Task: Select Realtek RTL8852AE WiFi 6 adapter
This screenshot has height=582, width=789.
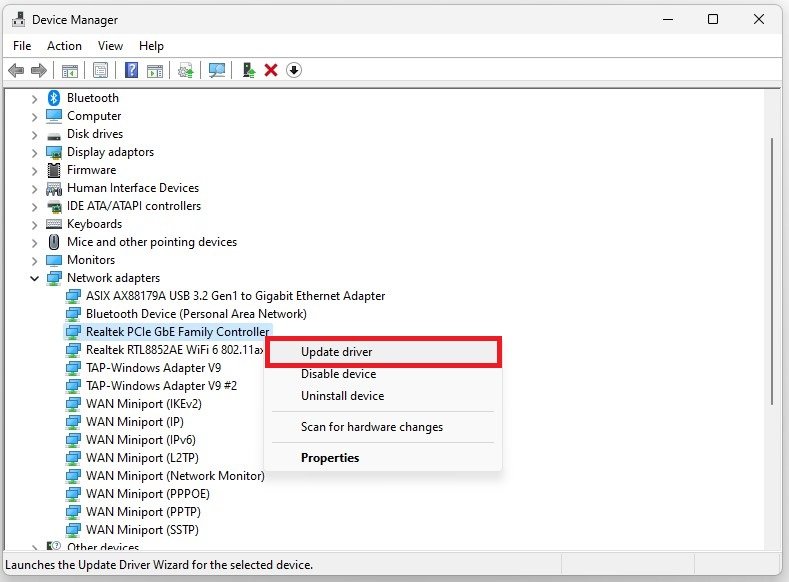Action: [x=175, y=350]
